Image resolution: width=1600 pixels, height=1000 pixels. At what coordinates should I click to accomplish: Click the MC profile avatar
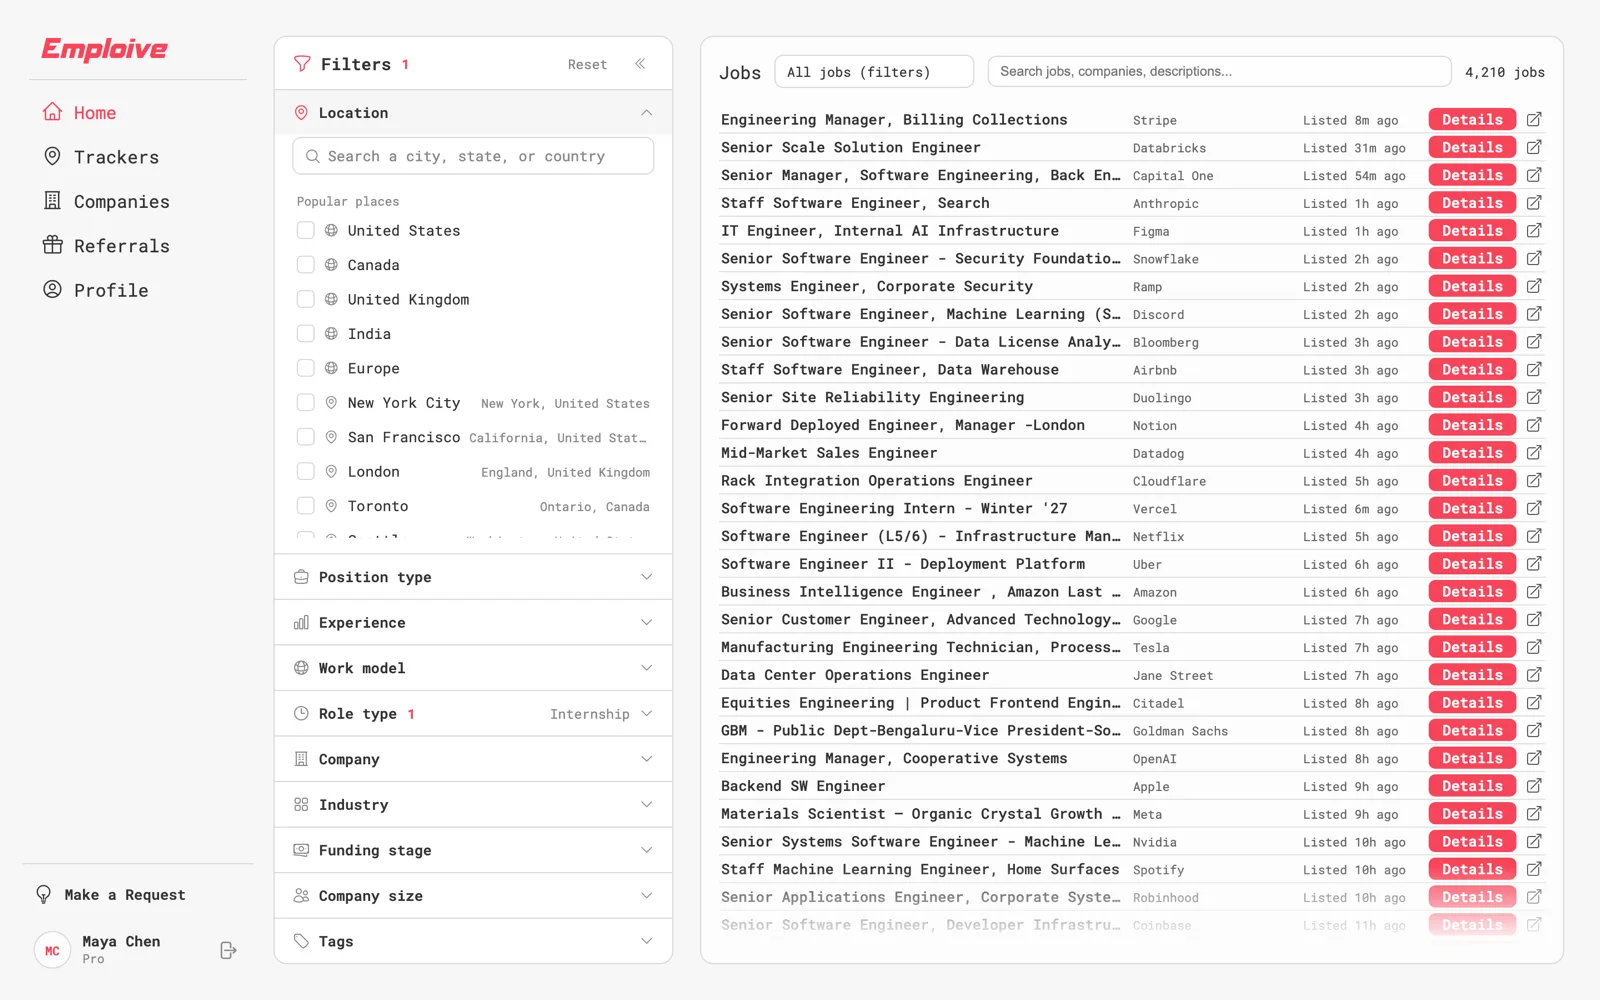52,950
